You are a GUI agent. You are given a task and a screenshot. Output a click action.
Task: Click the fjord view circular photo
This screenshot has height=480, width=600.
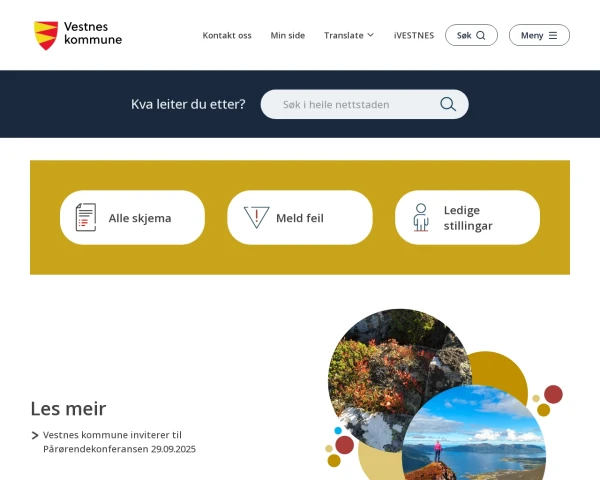474,434
